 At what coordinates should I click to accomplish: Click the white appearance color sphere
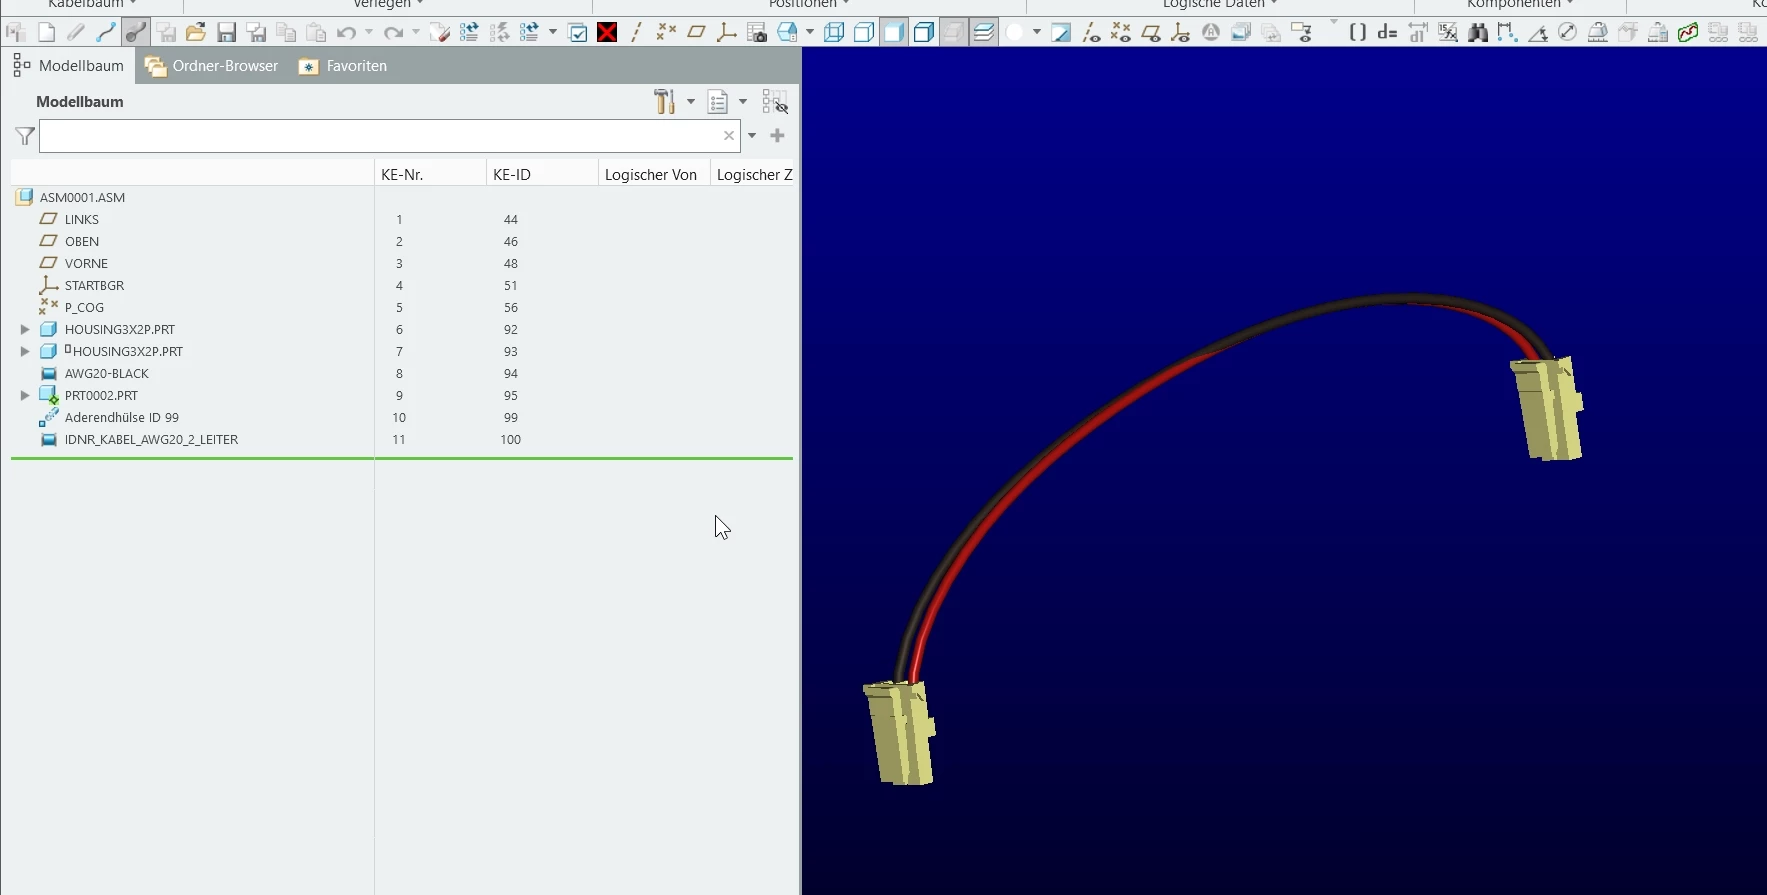1014,33
